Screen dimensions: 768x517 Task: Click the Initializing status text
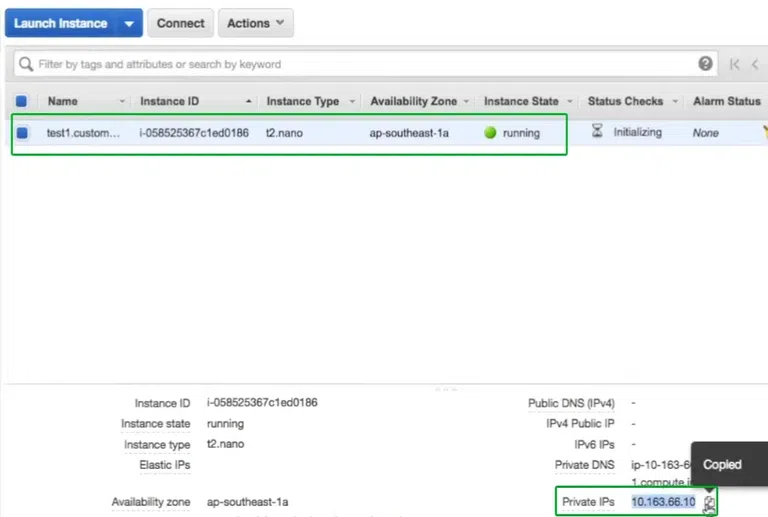pyautogui.click(x=637, y=132)
